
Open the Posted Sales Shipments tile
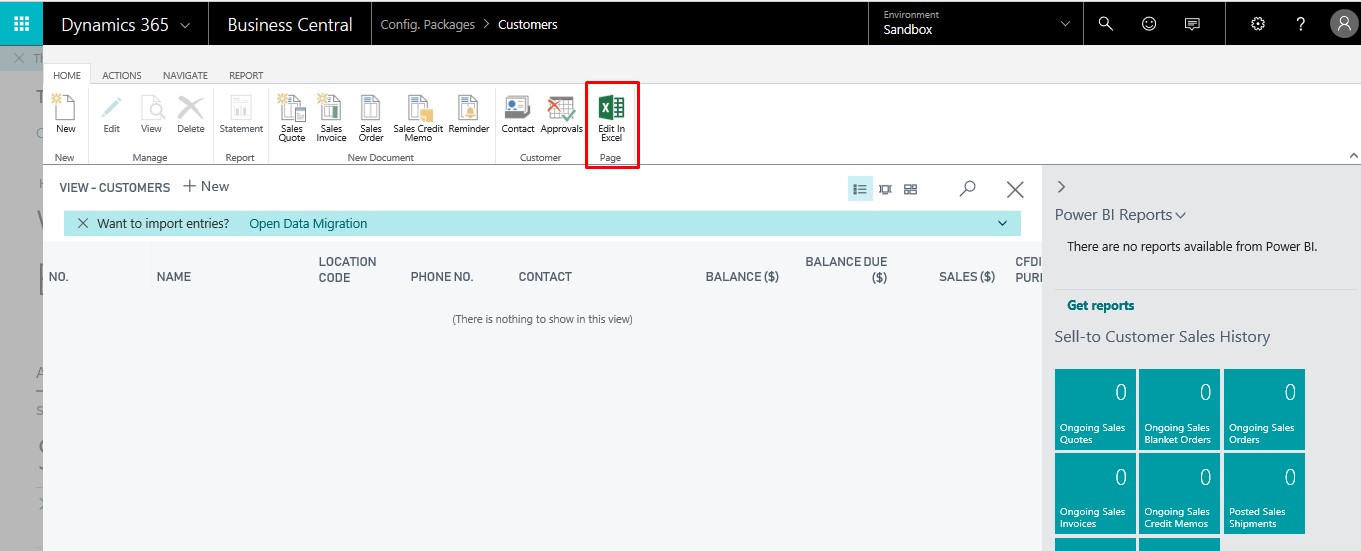(1264, 493)
